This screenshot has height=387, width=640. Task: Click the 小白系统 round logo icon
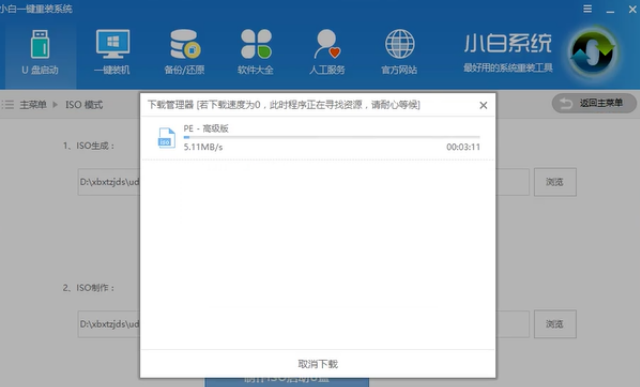593,53
